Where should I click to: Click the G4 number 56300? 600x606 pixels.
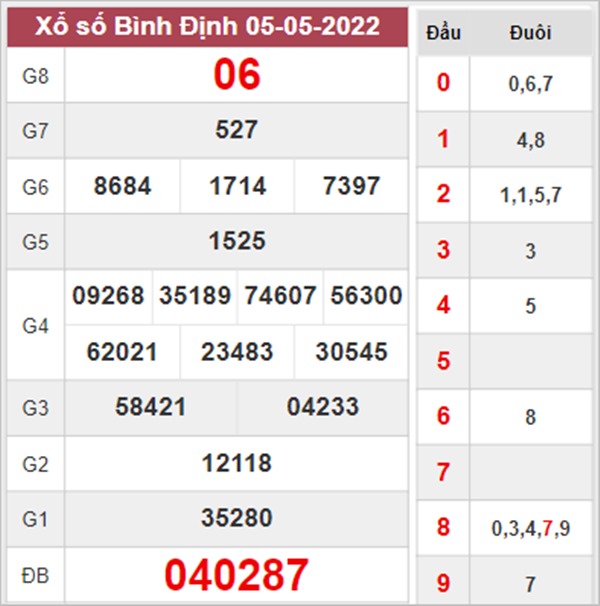(366, 296)
